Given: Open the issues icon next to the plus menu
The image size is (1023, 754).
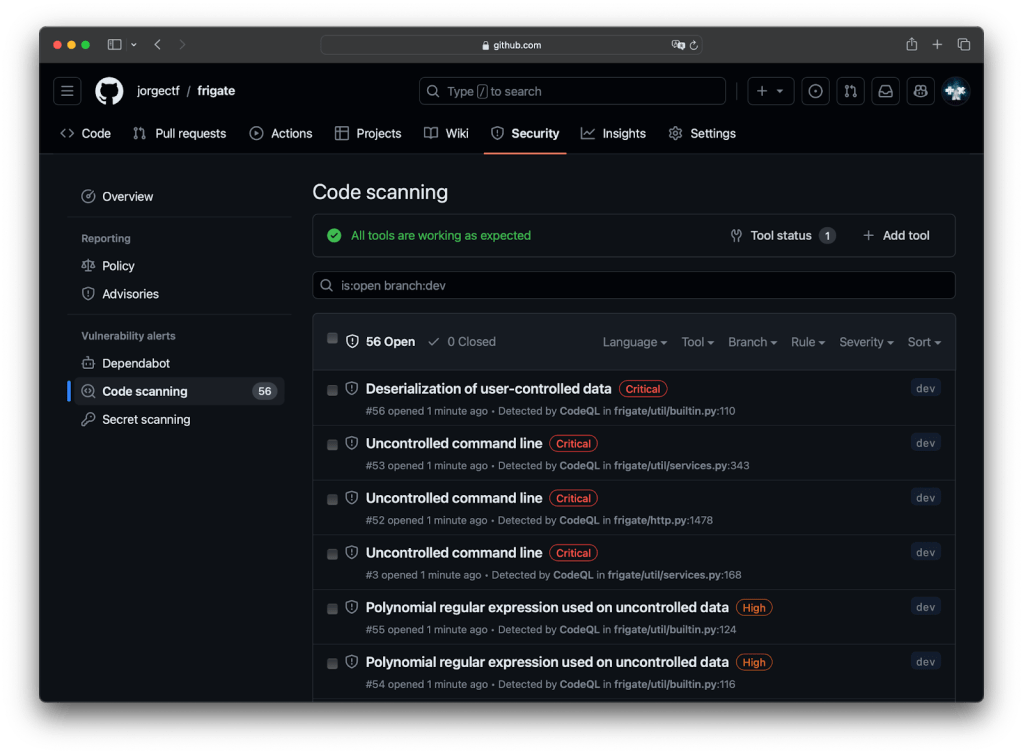Looking at the screenshot, I should (815, 91).
